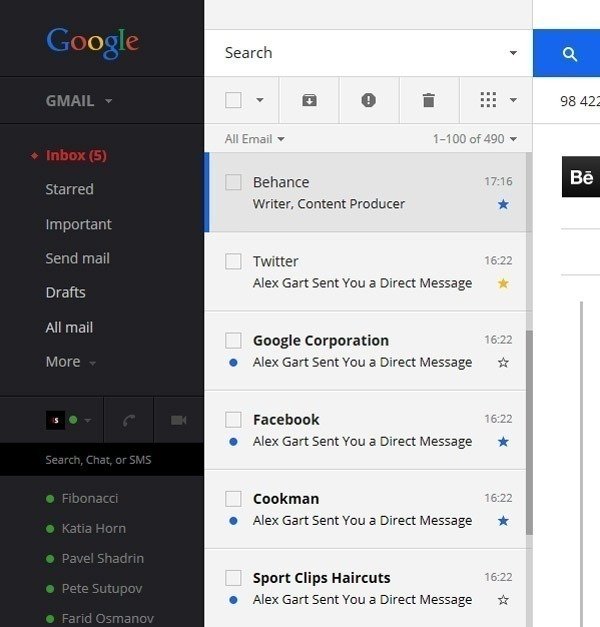This screenshot has height=627, width=600.
Task: Open the All Email filter dropdown
Action: [x=254, y=139]
